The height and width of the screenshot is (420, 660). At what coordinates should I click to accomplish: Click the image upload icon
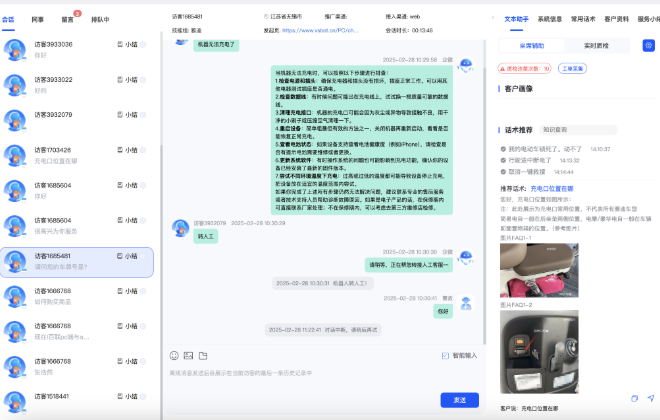(188, 355)
